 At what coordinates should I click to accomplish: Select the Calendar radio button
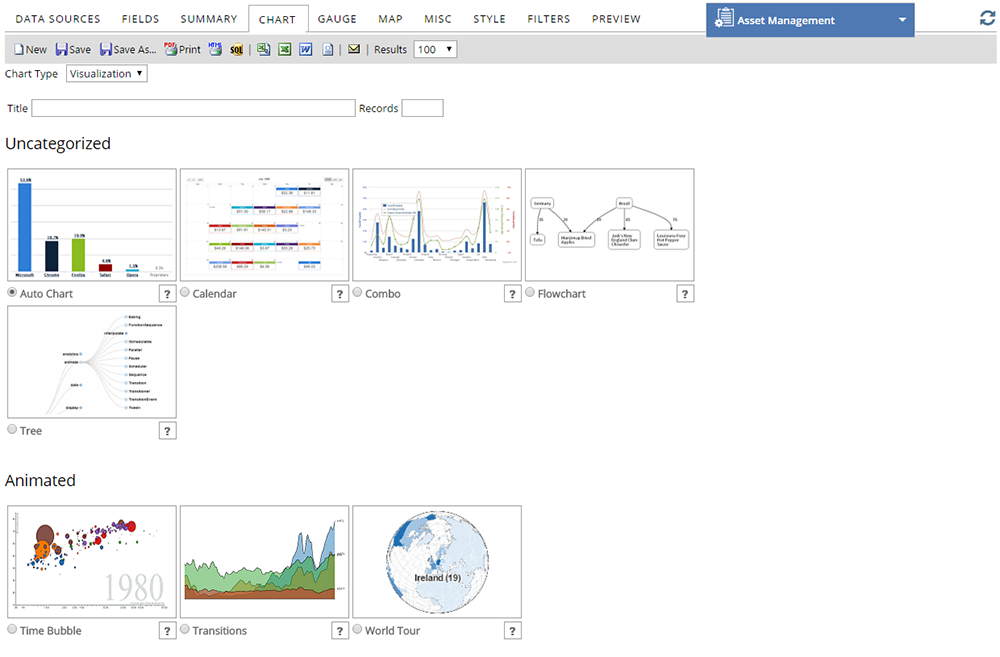pyautogui.click(x=185, y=293)
